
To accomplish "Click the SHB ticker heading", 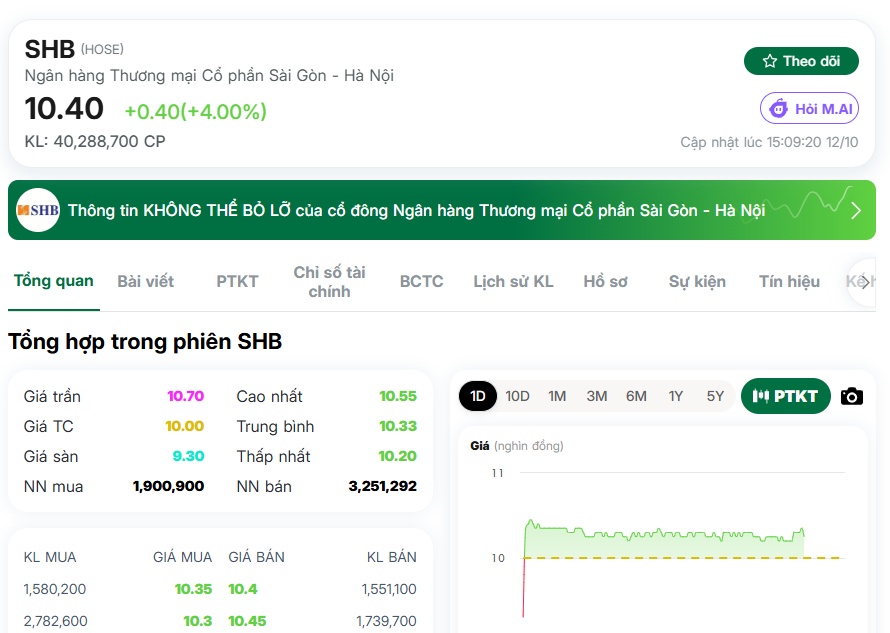I will (50, 49).
